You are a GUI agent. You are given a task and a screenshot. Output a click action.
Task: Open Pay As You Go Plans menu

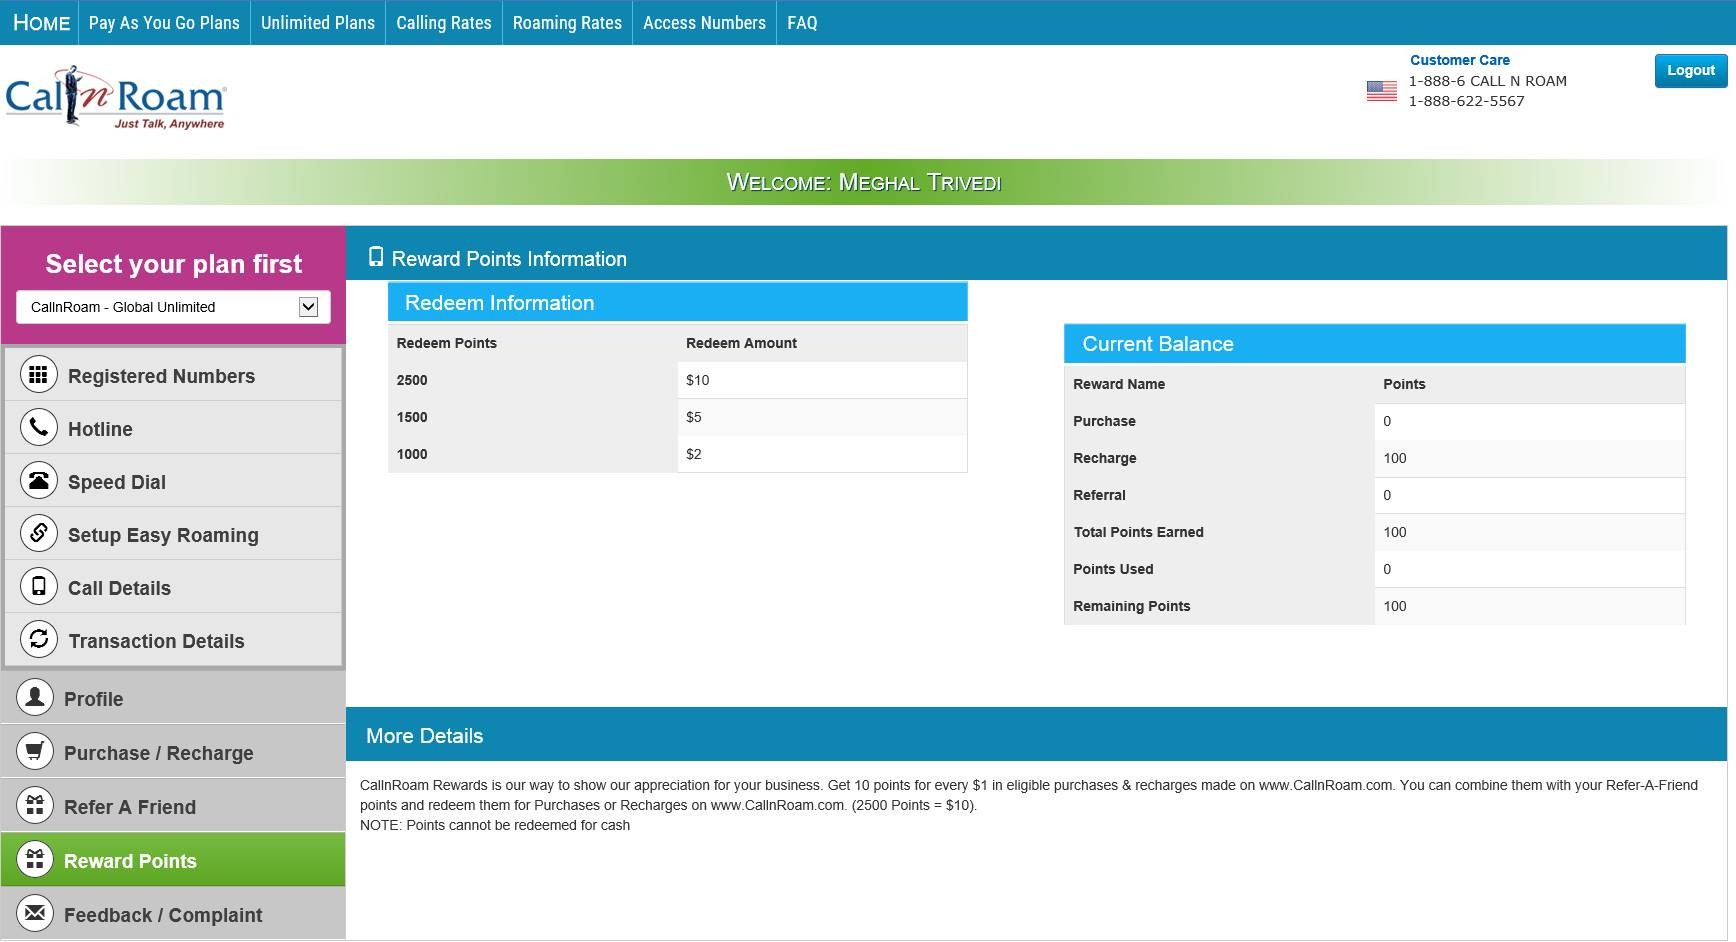click(164, 22)
